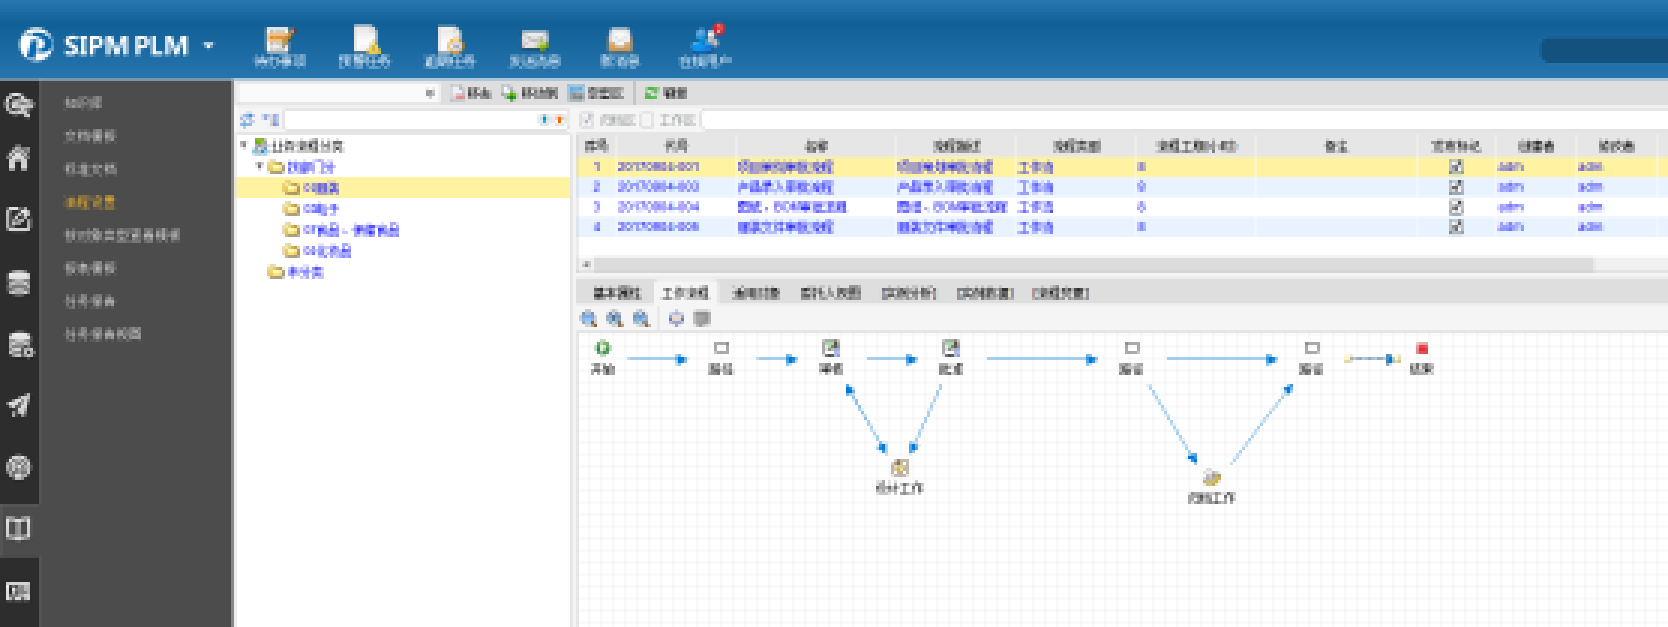Click the home icon in left sidebar

pyautogui.click(x=18, y=158)
